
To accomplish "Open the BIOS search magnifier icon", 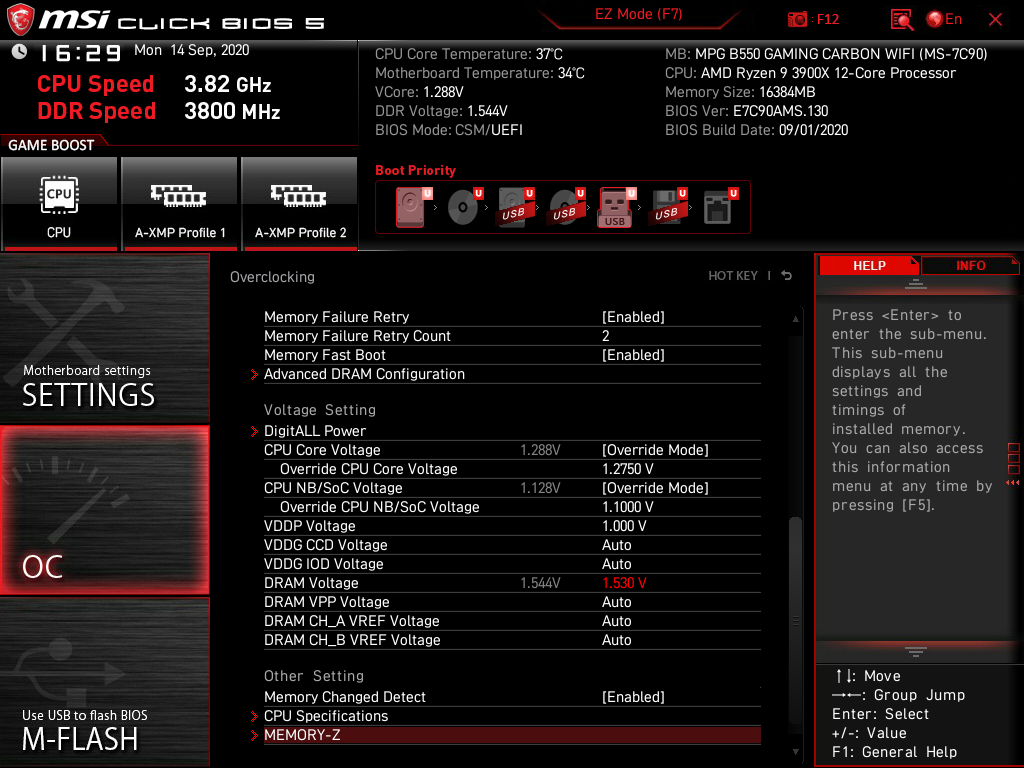I will [x=902, y=20].
